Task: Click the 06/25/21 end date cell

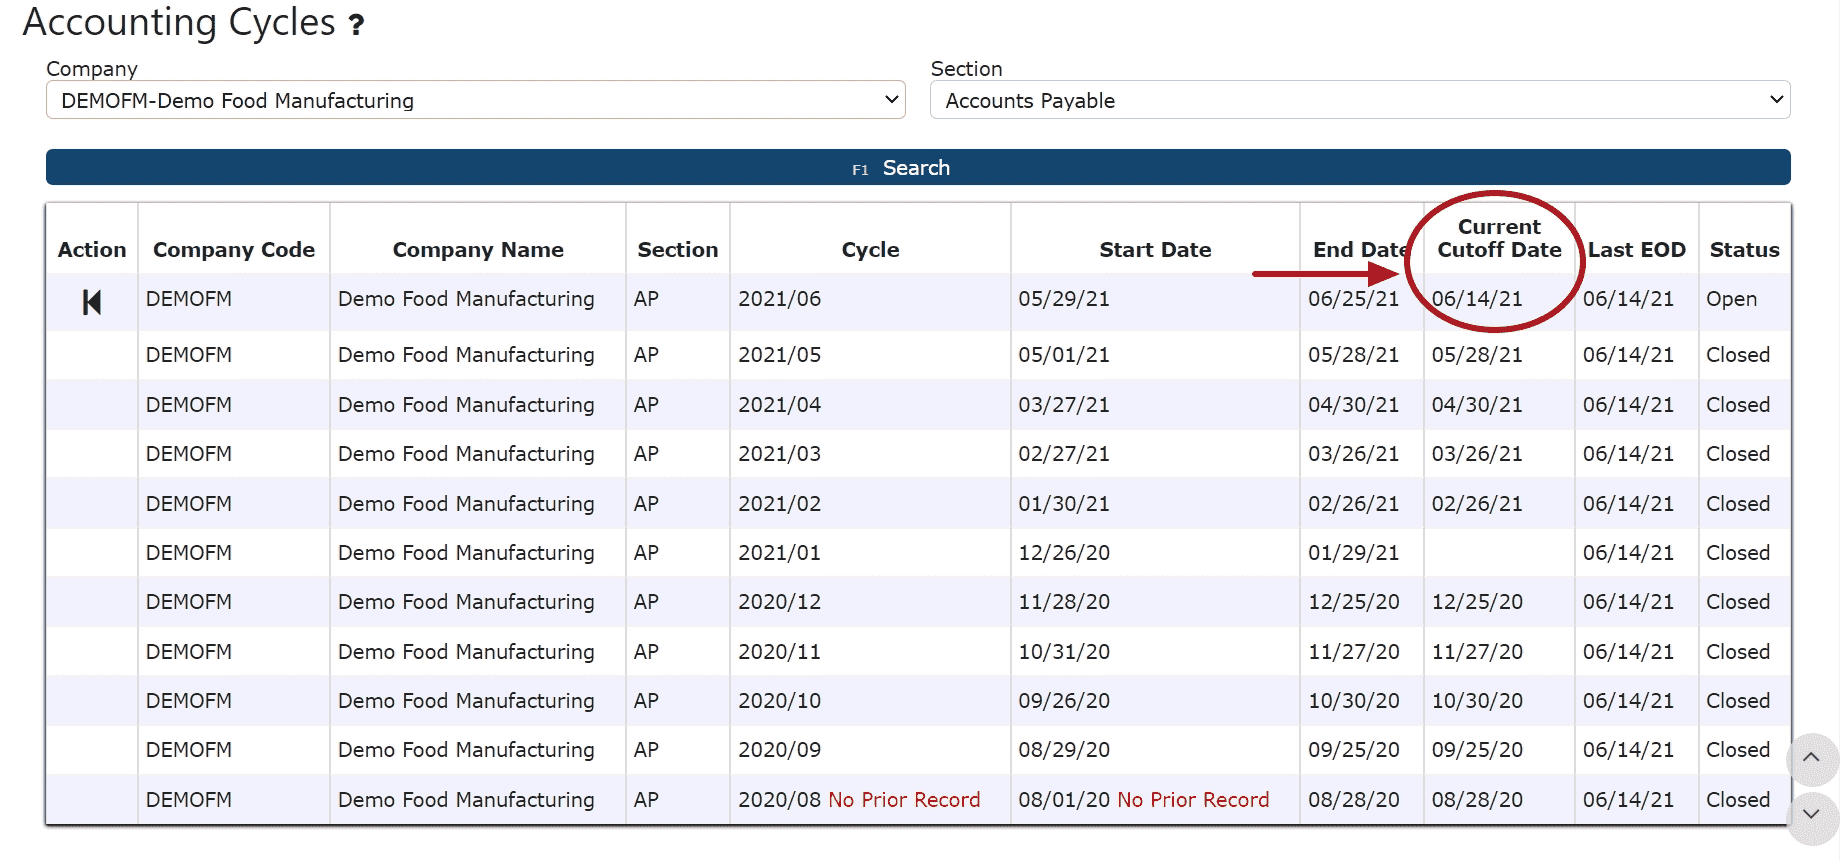Action: point(1353,299)
